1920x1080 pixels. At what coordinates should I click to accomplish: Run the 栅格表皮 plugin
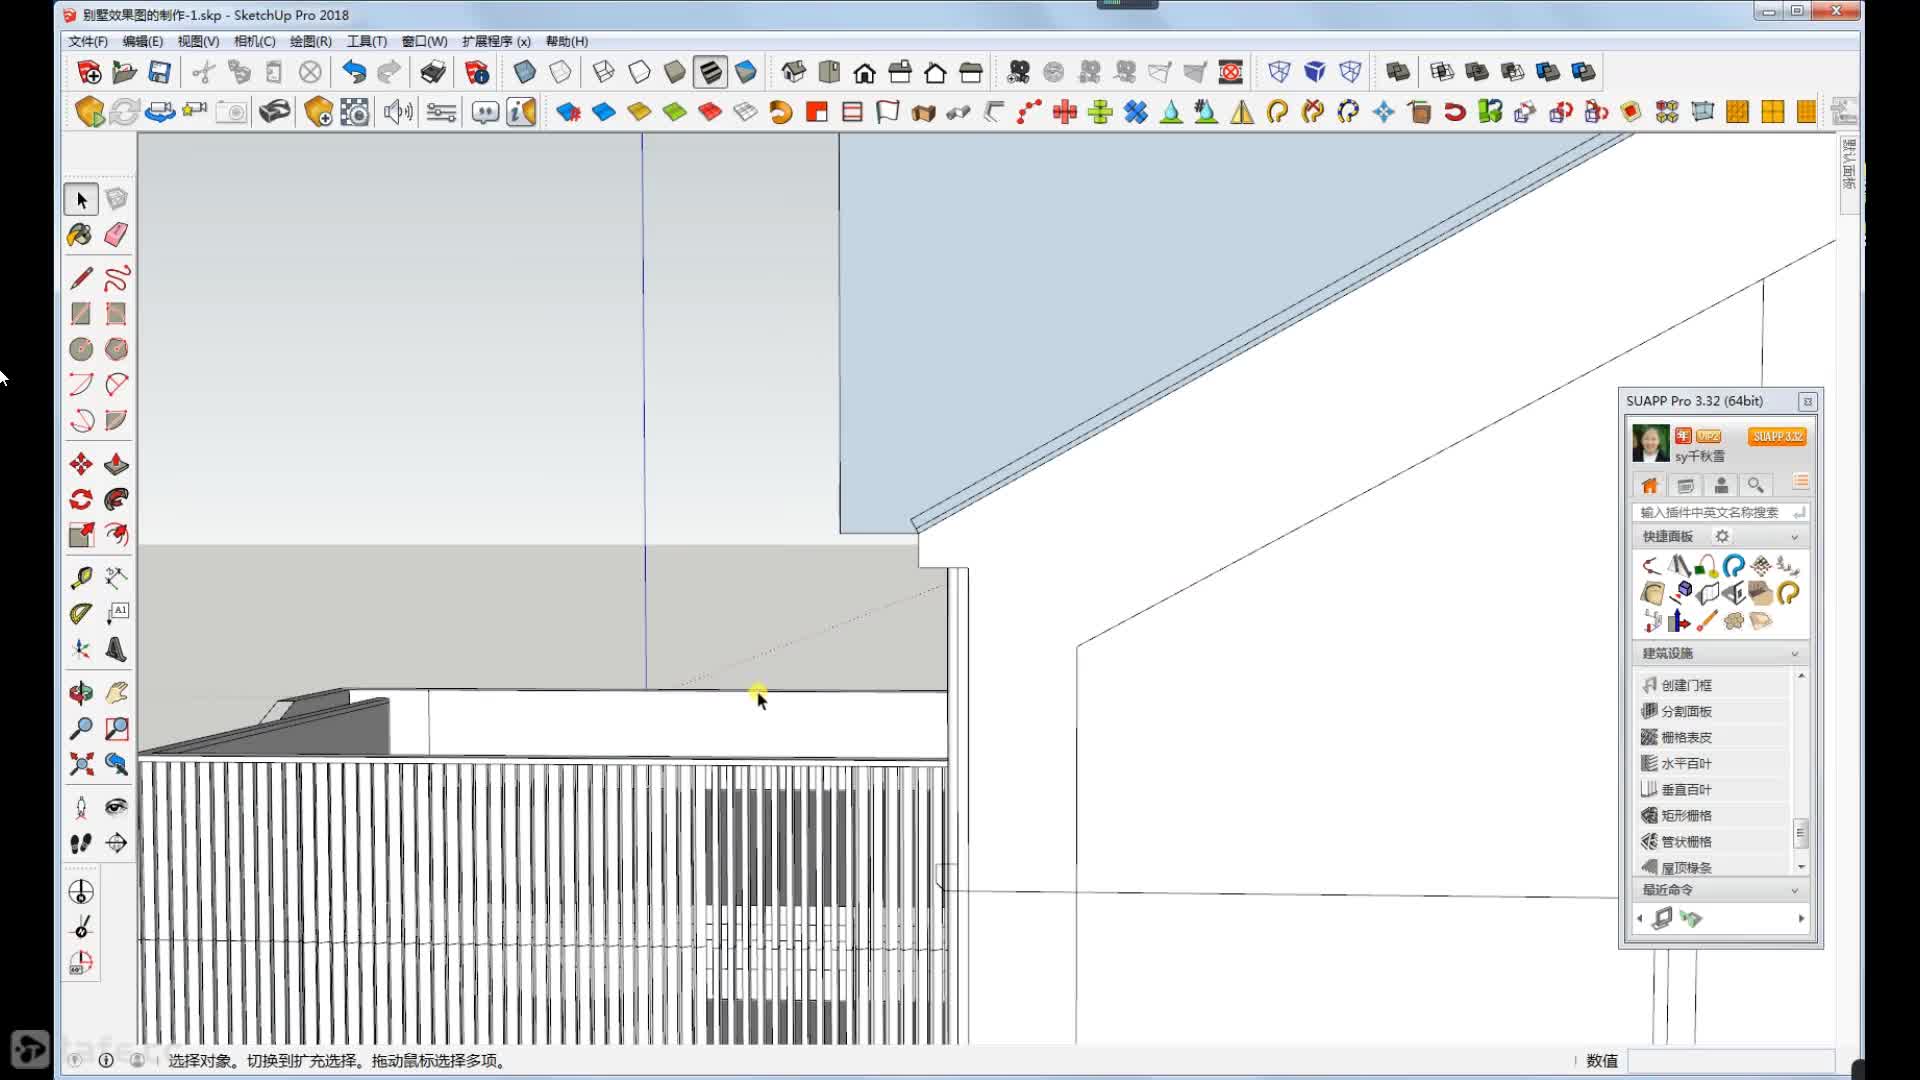(x=1713, y=737)
